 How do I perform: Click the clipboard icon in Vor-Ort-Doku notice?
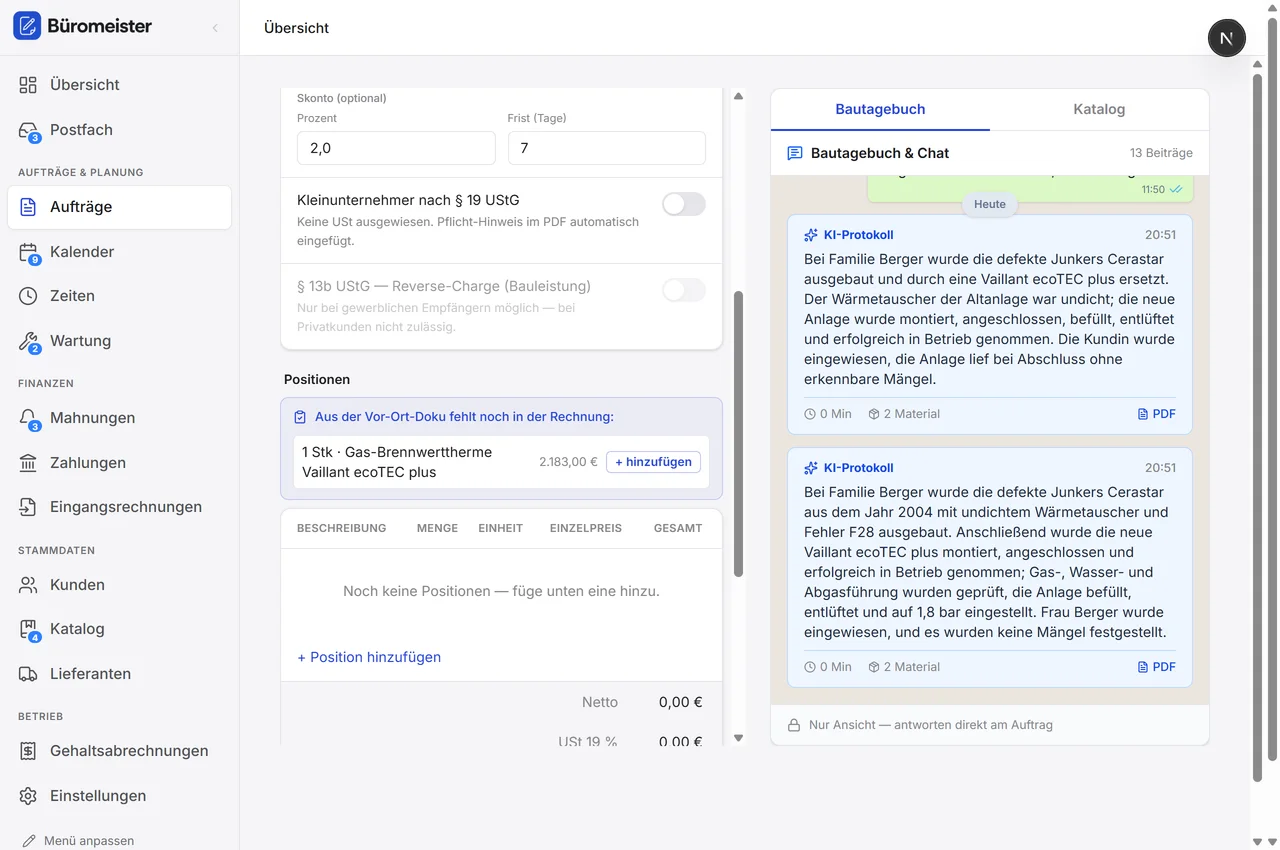coord(300,417)
